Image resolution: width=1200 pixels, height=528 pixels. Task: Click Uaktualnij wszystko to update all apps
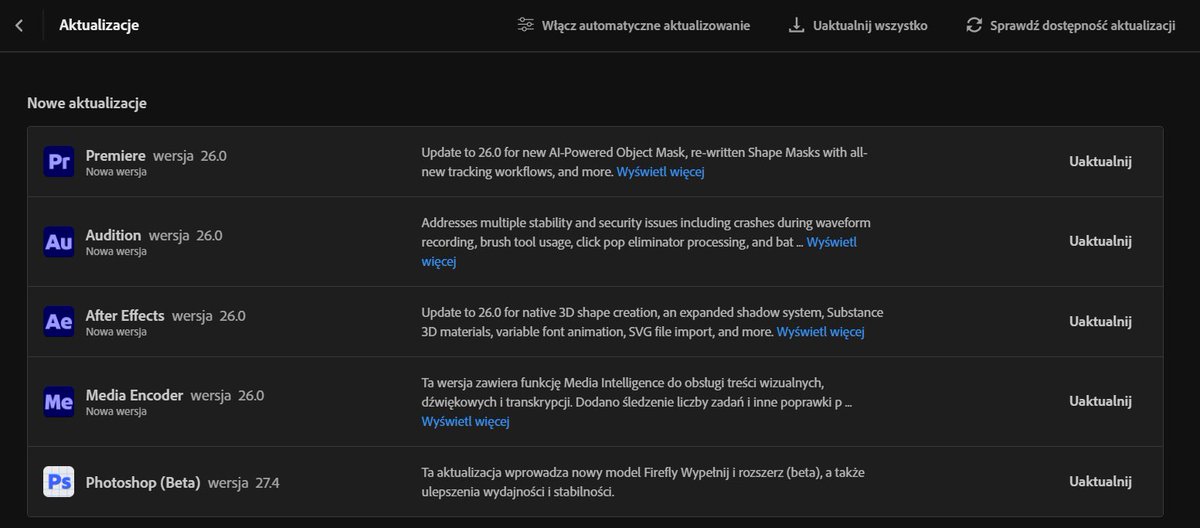pos(858,25)
